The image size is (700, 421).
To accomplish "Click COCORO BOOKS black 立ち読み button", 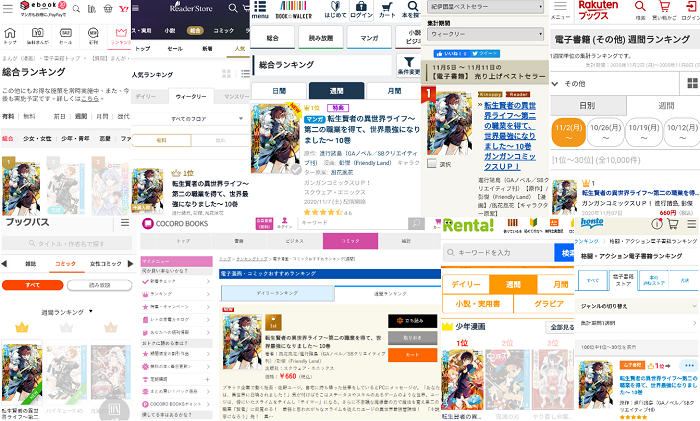I will [412, 321].
